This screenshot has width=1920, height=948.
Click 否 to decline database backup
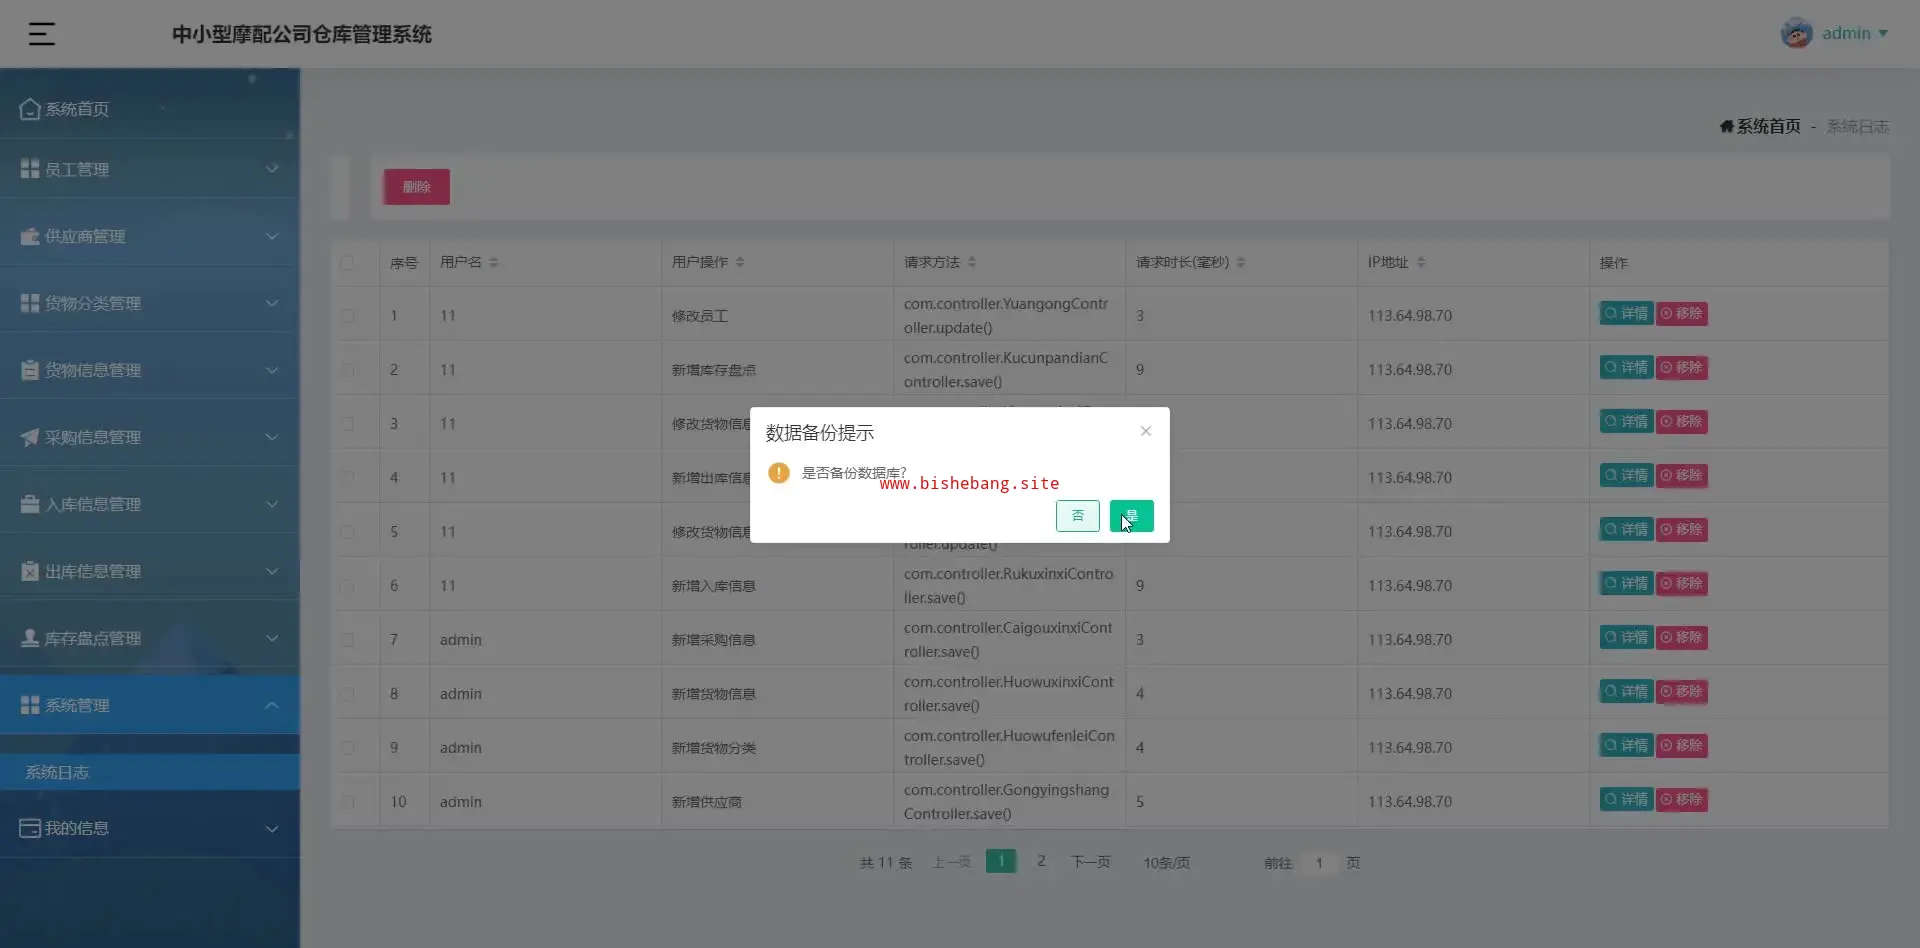[x=1078, y=516]
